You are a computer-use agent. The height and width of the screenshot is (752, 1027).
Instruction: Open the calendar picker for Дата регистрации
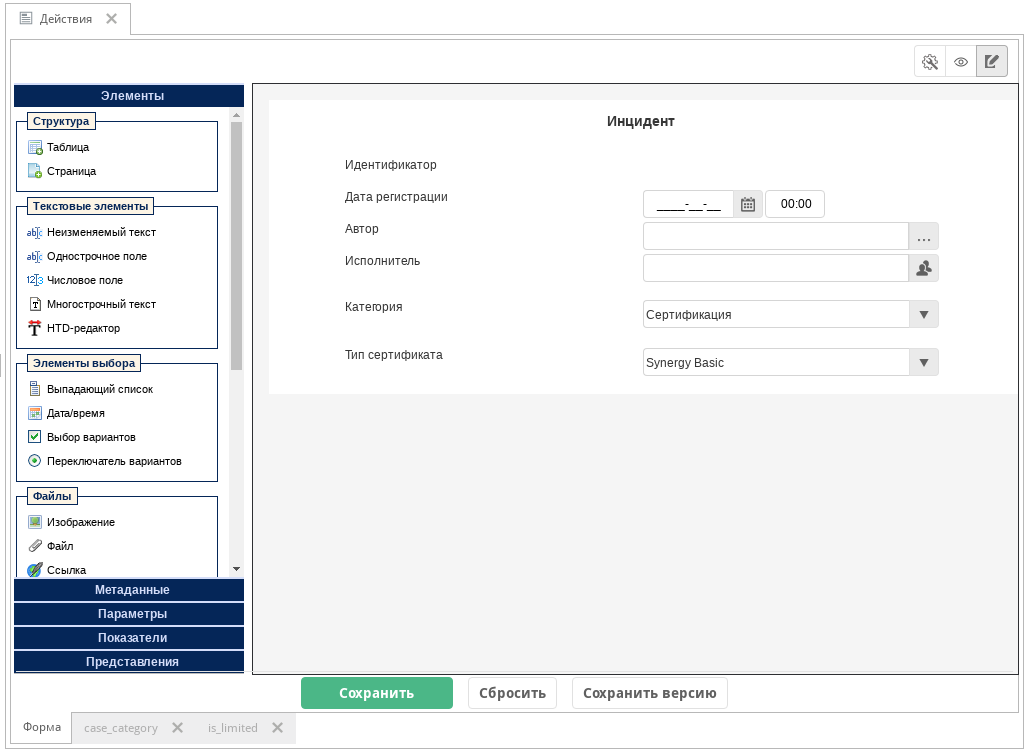pyautogui.click(x=747, y=204)
